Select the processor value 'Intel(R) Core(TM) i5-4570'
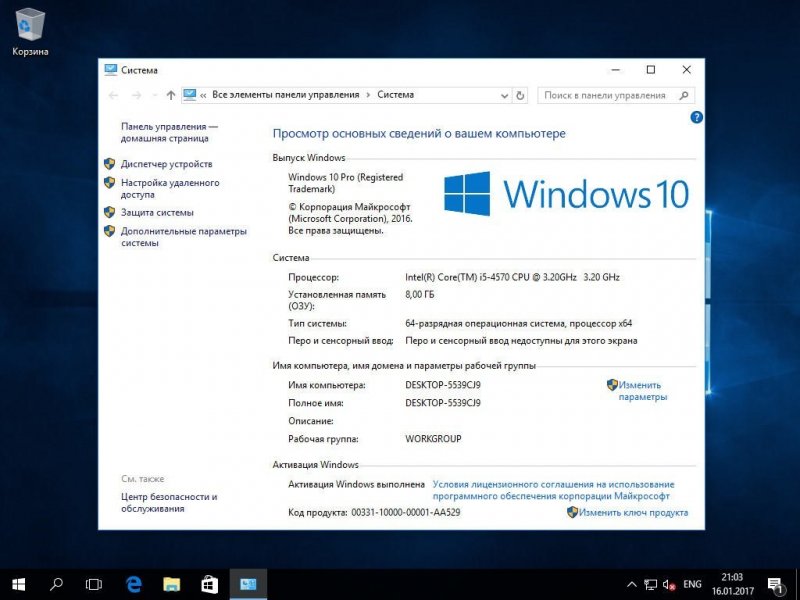 point(512,277)
